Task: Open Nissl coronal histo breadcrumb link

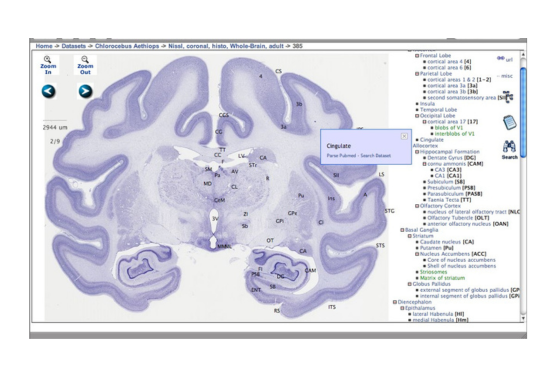Action: pos(226,46)
